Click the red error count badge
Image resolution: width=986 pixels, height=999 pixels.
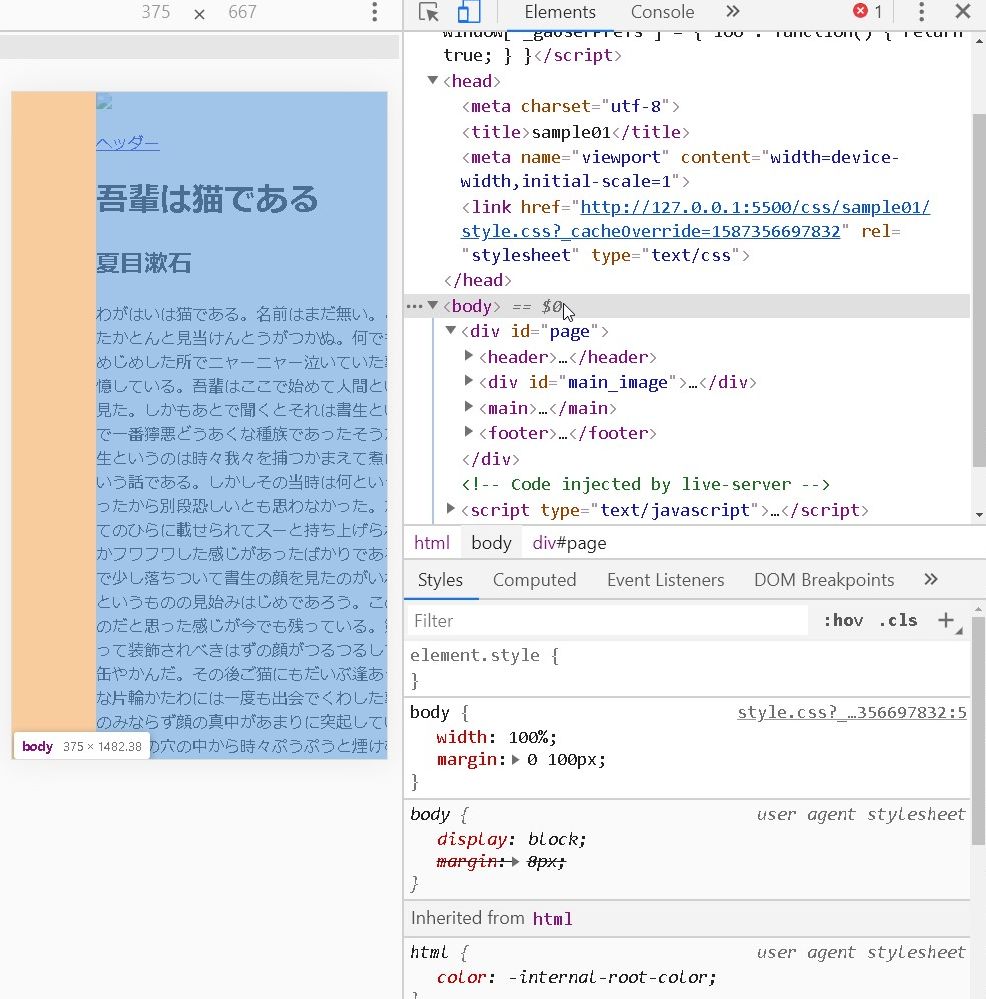coord(867,12)
